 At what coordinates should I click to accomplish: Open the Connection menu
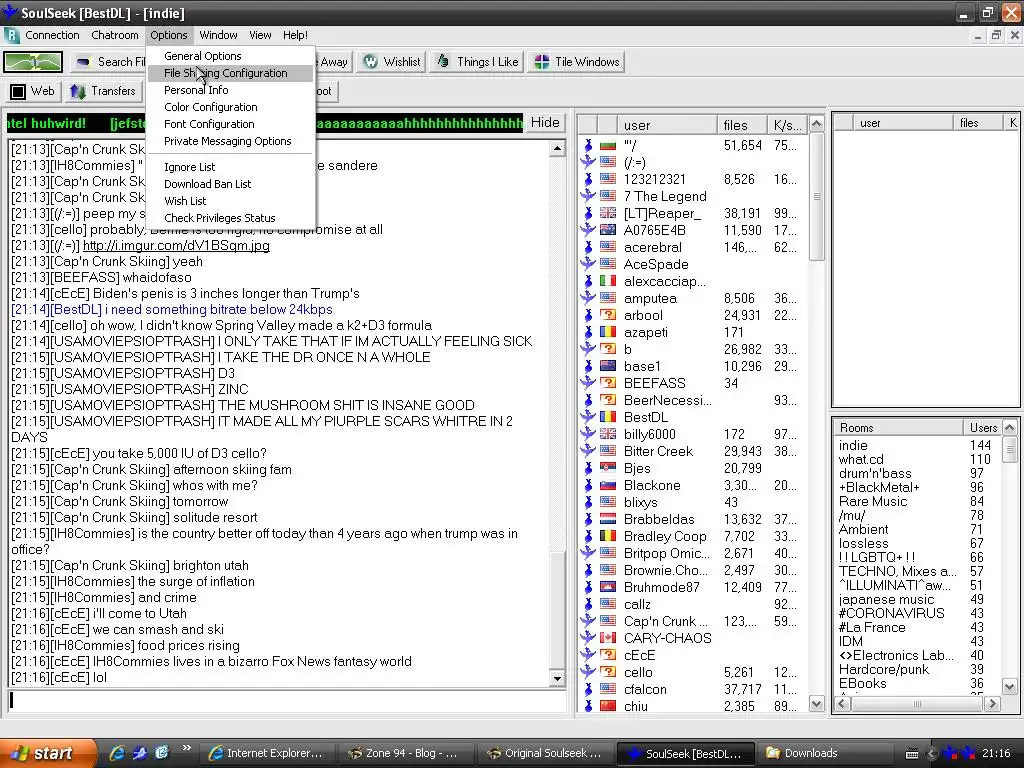(52, 35)
